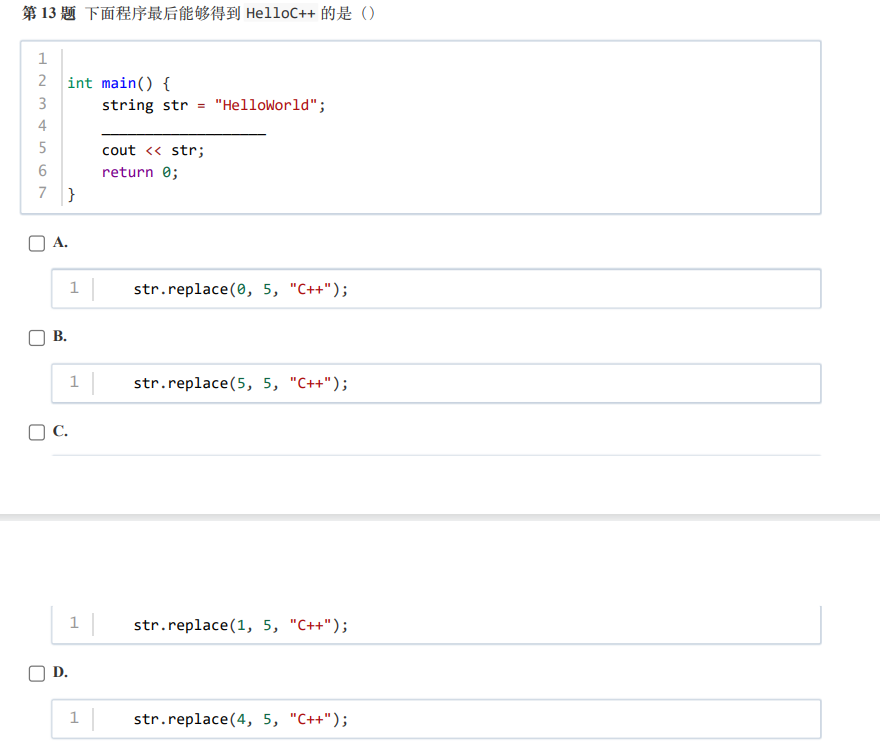Select the code snippet str.replace(1, 5, "C++");
The image size is (880, 752).
(240, 625)
